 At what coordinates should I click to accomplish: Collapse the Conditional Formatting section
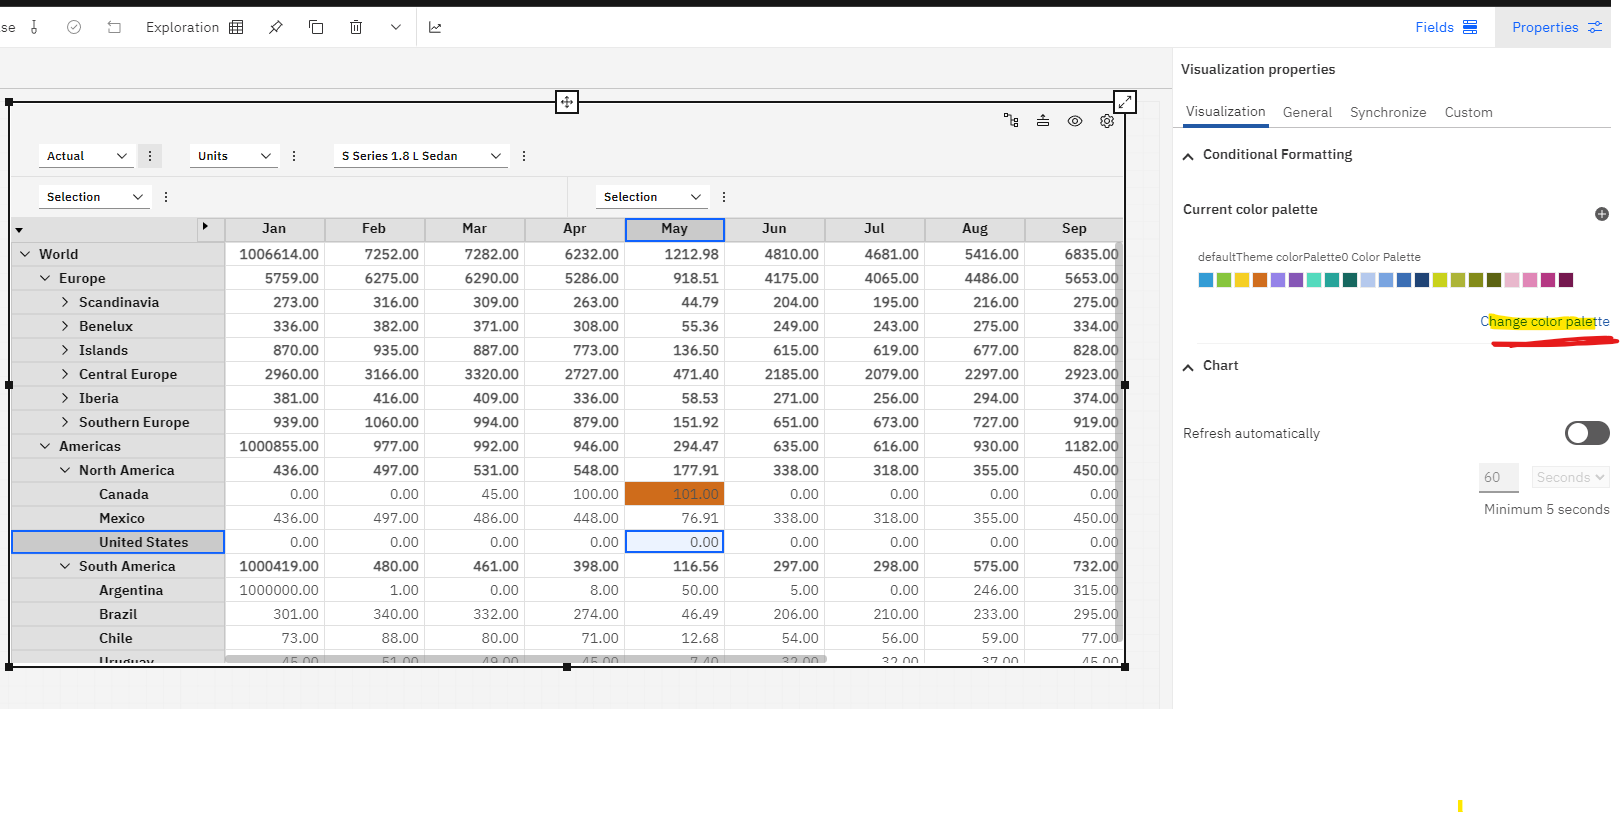coord(1188,156)
